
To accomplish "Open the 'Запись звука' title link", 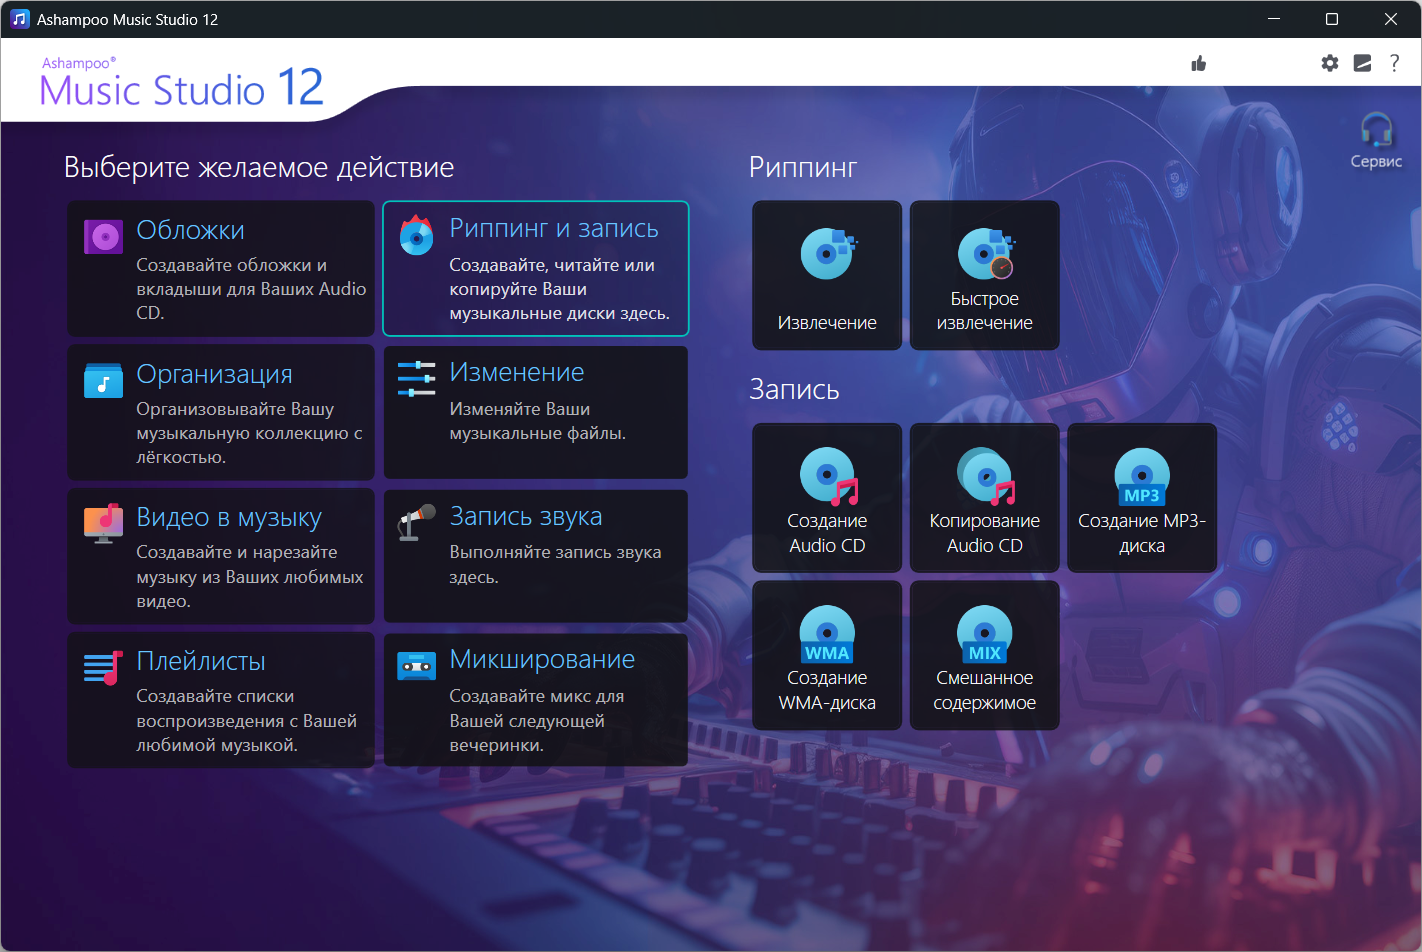I will coord(526,516).
